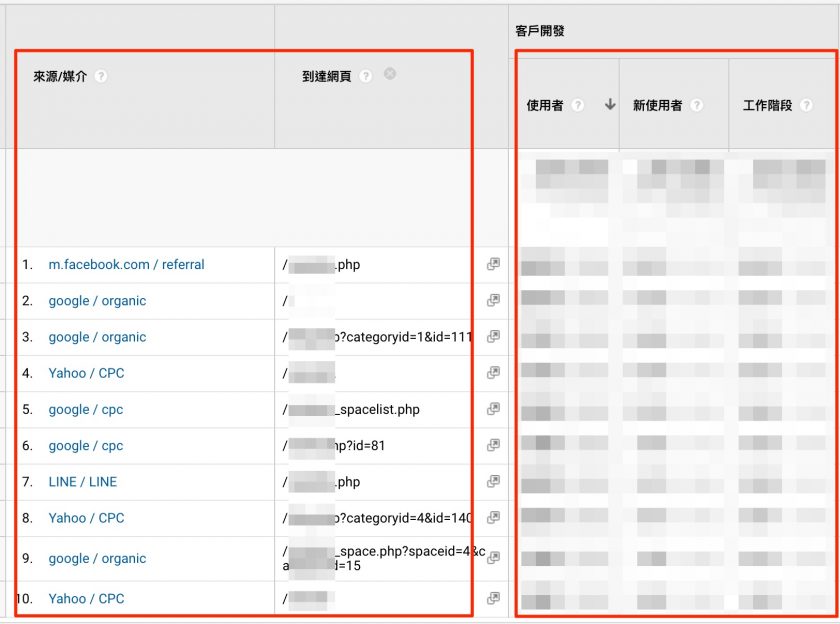Open row 1 landing page in new window
This screenshot has width=840, height=624.
pyautogui.click(x=493, y=265)
